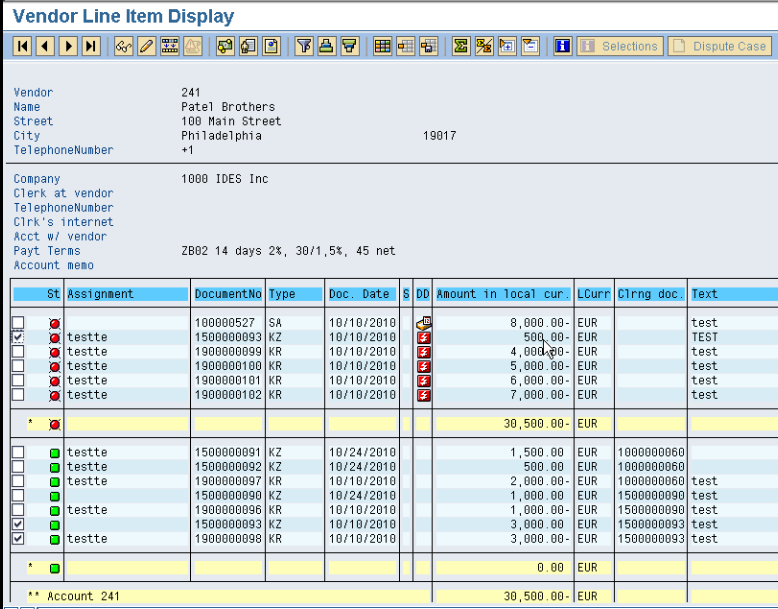778x609 pixels.
Task: Go to first item with the first-page arrow
Action: (x=22, y=46)
